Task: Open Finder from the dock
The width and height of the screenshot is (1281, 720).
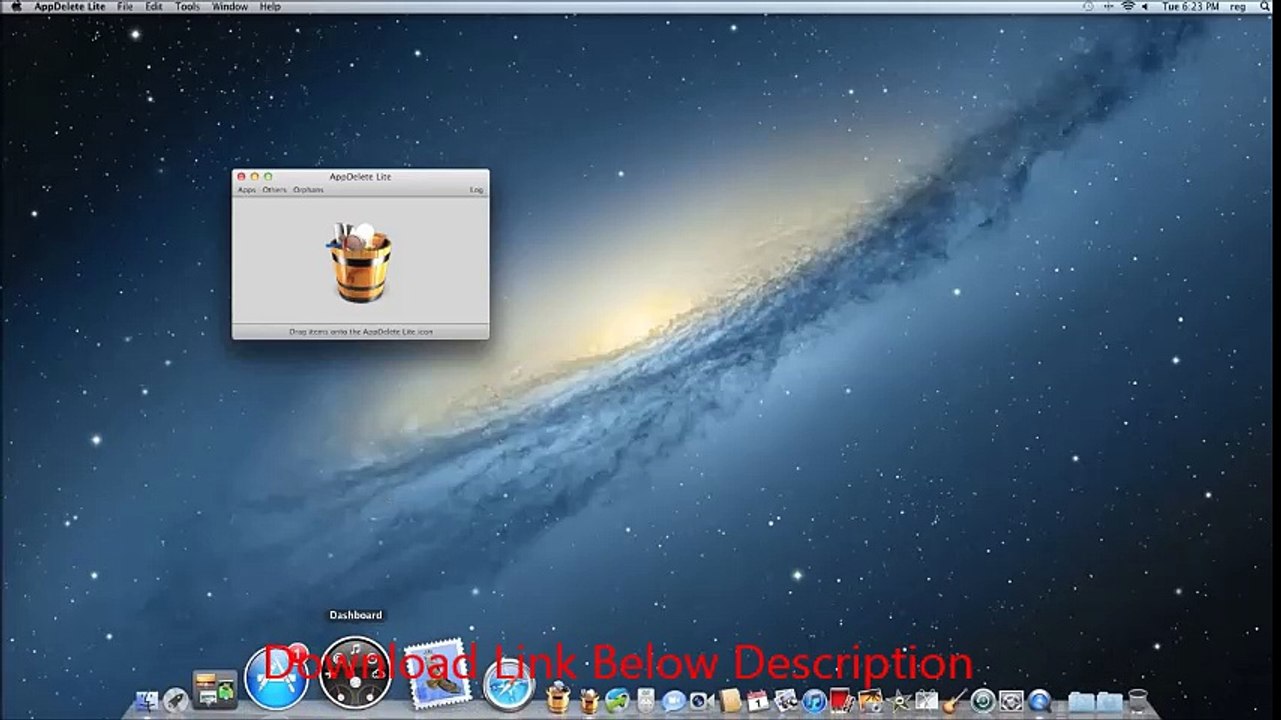Action: click(147, 701)
